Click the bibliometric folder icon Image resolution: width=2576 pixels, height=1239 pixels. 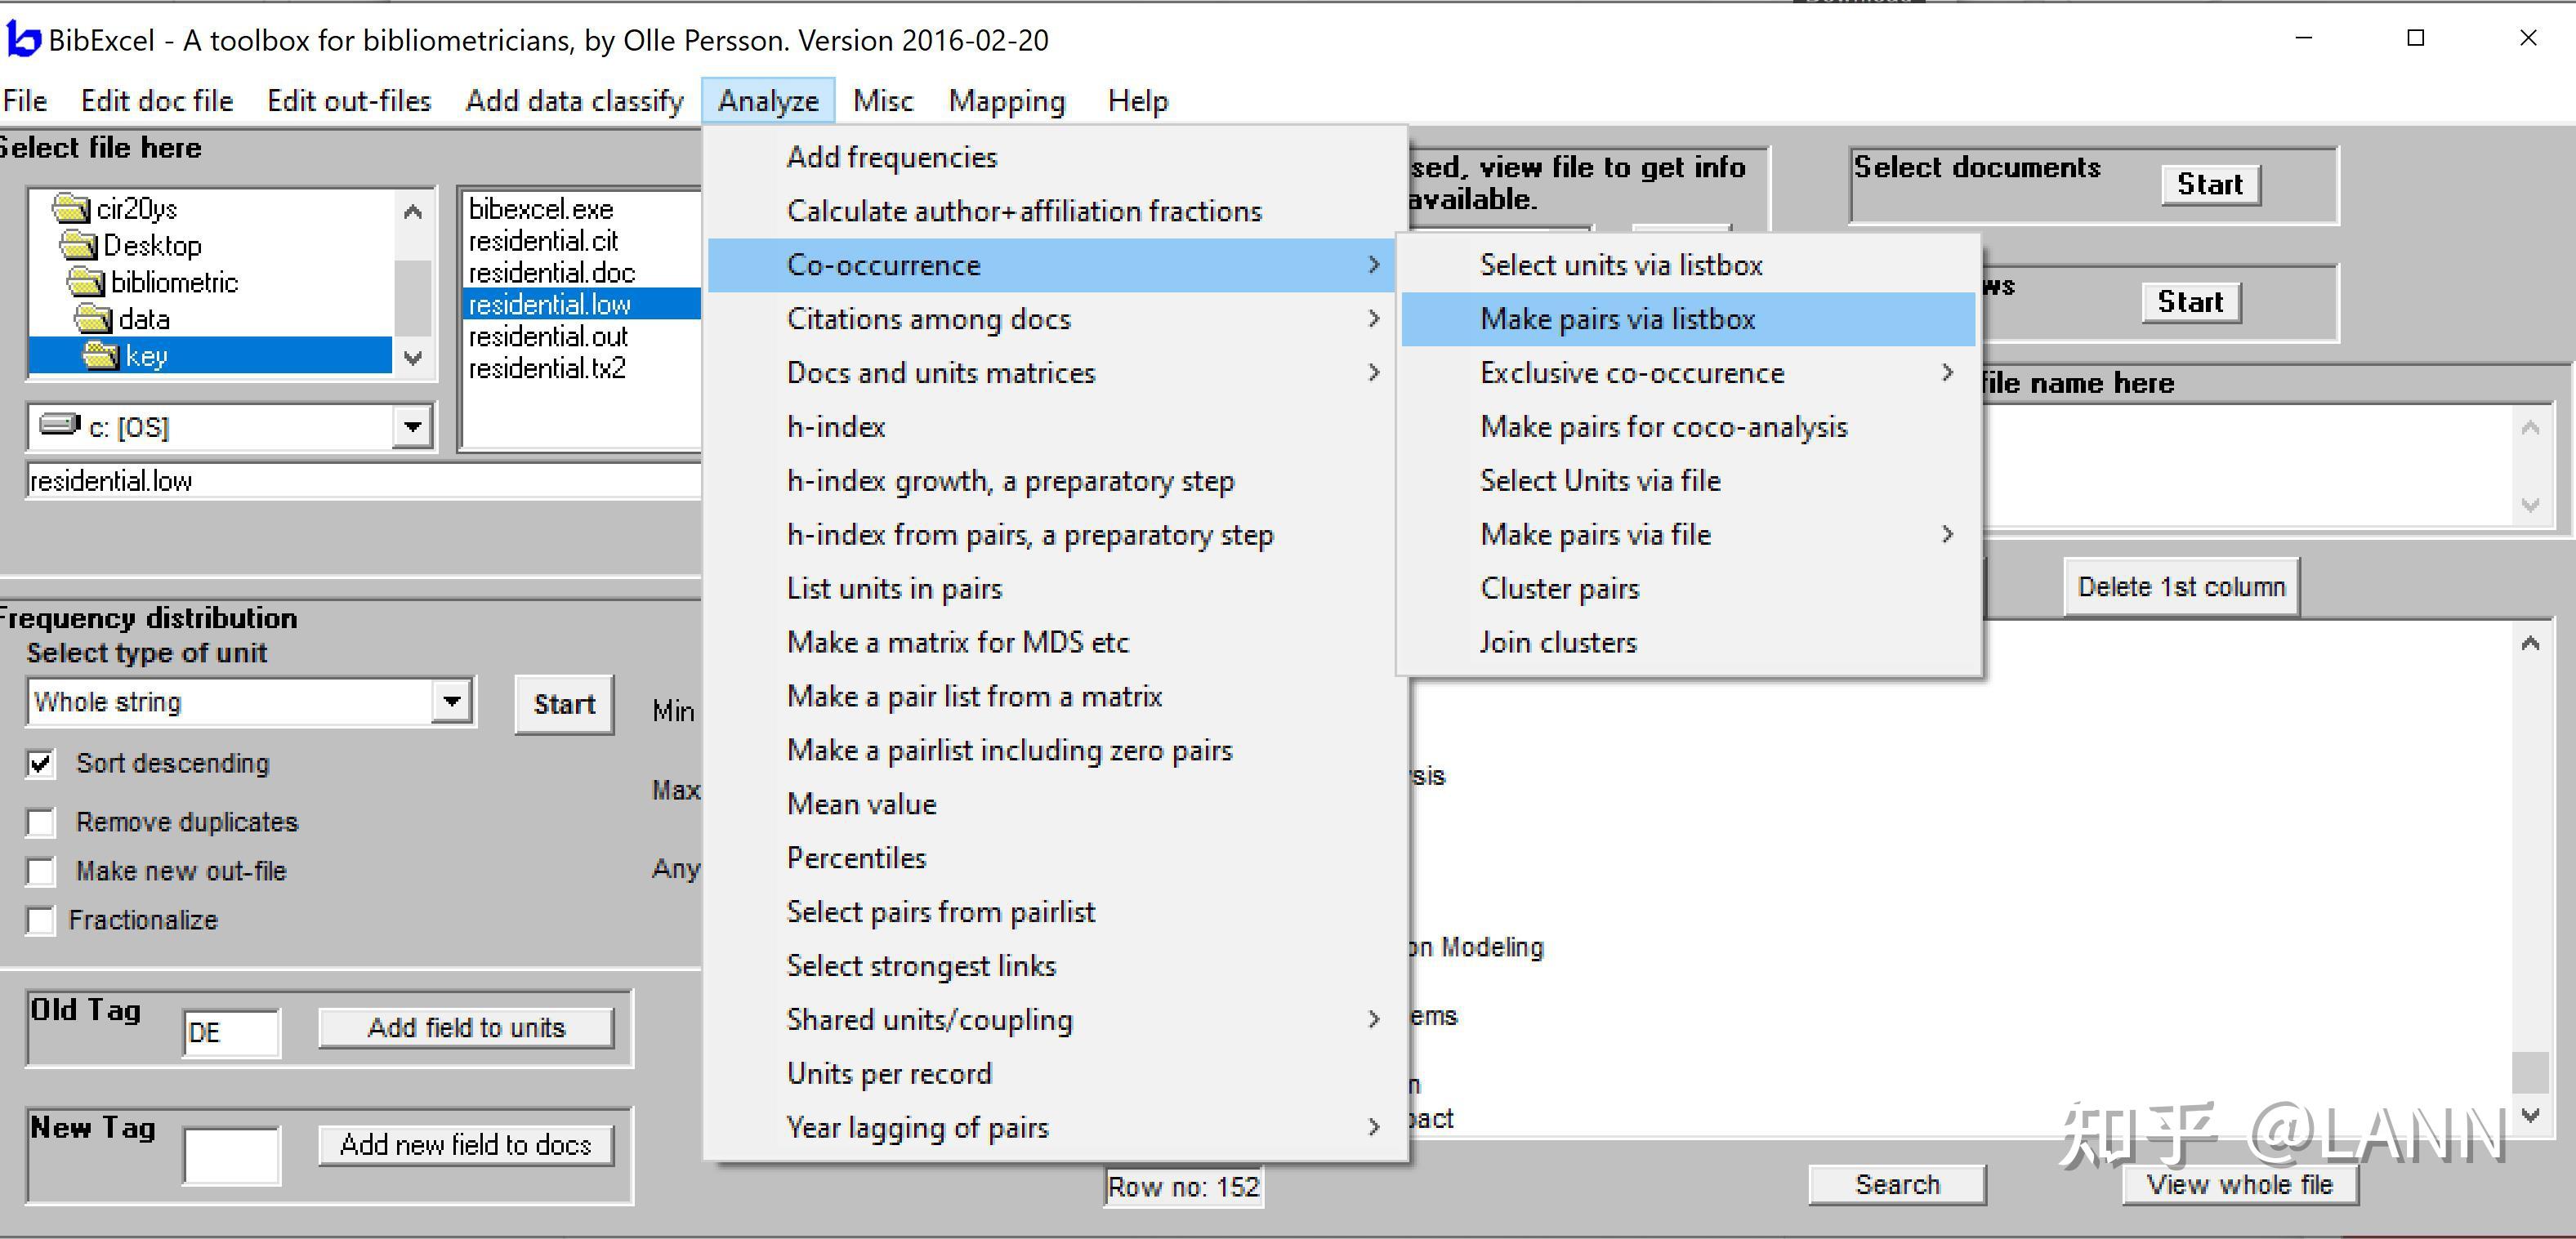pyautogui.click(x=86, y=282)
